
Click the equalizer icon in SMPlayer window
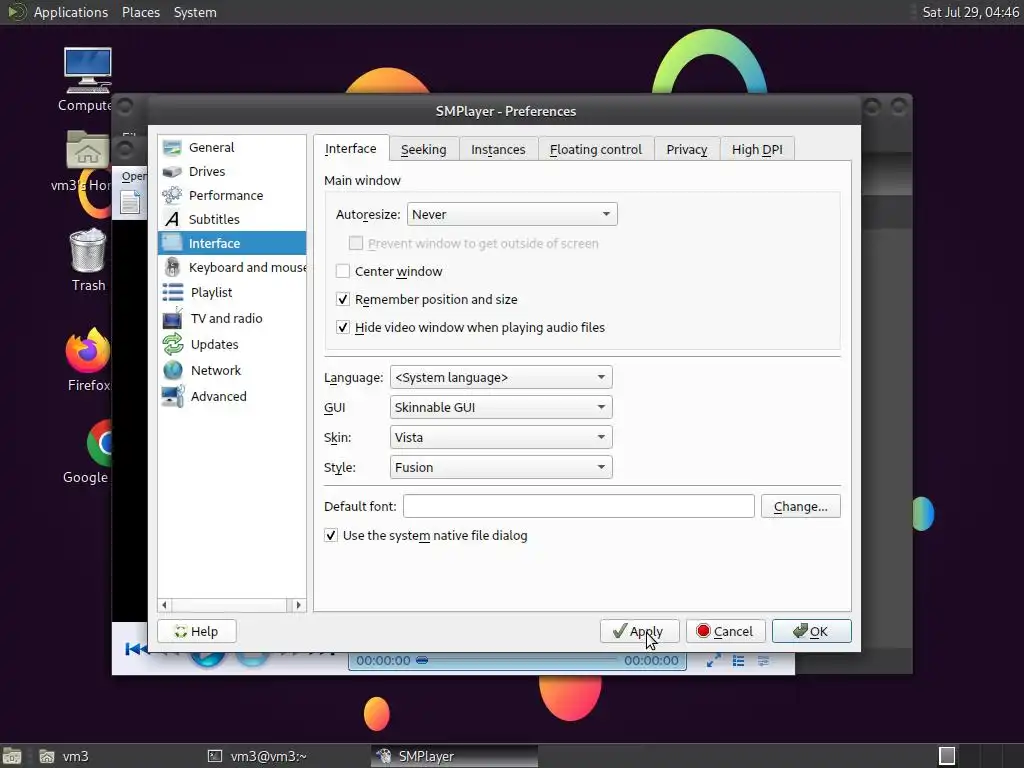tap(763, 661)
